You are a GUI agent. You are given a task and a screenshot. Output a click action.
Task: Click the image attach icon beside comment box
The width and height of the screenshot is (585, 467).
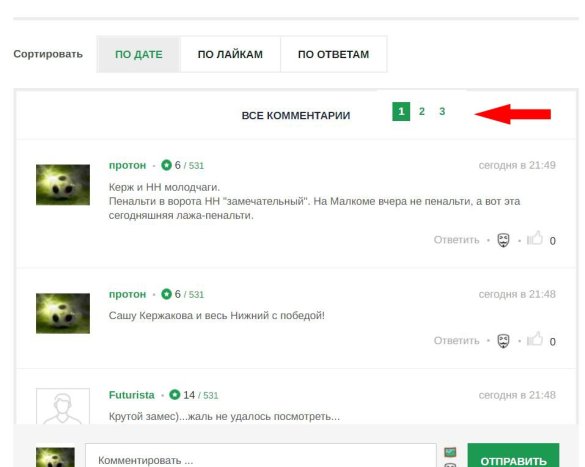pos(450,452)
